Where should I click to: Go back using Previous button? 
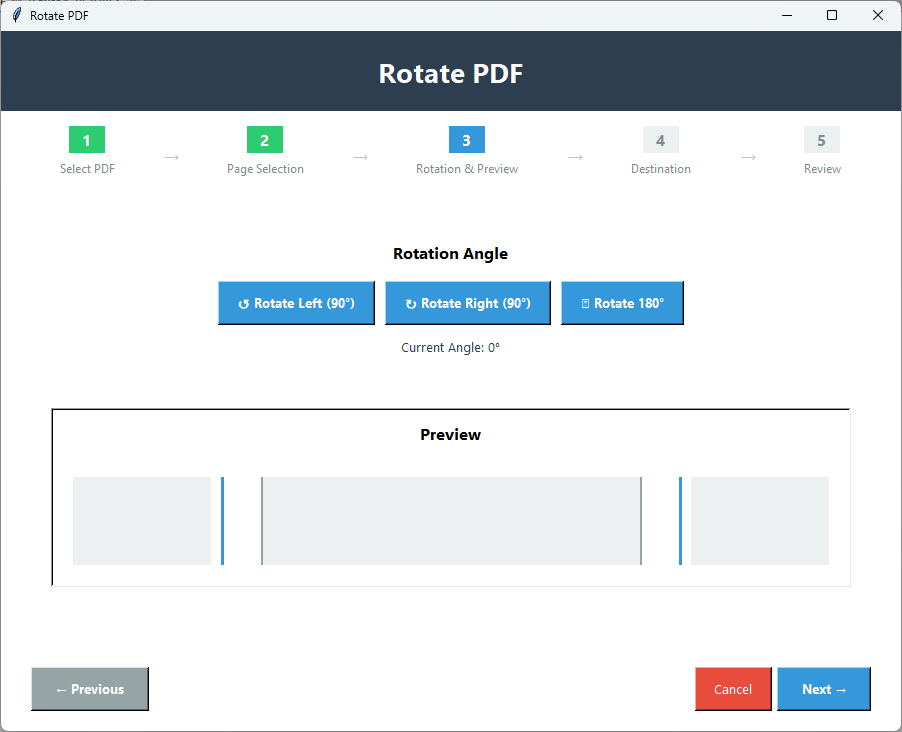(89, 688)
